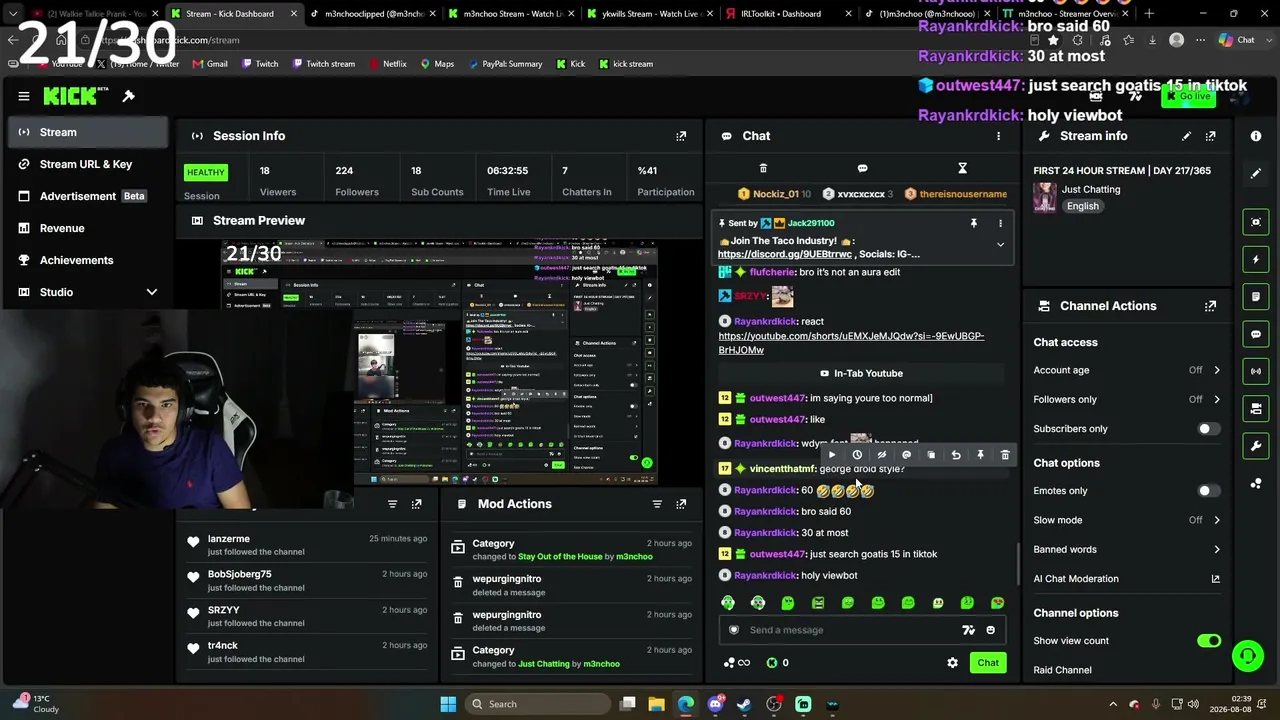Edit the stream info with the pencil icon
This screenshot has width=1280, height=720.
pyautogui.click(x=1186, y=136)
